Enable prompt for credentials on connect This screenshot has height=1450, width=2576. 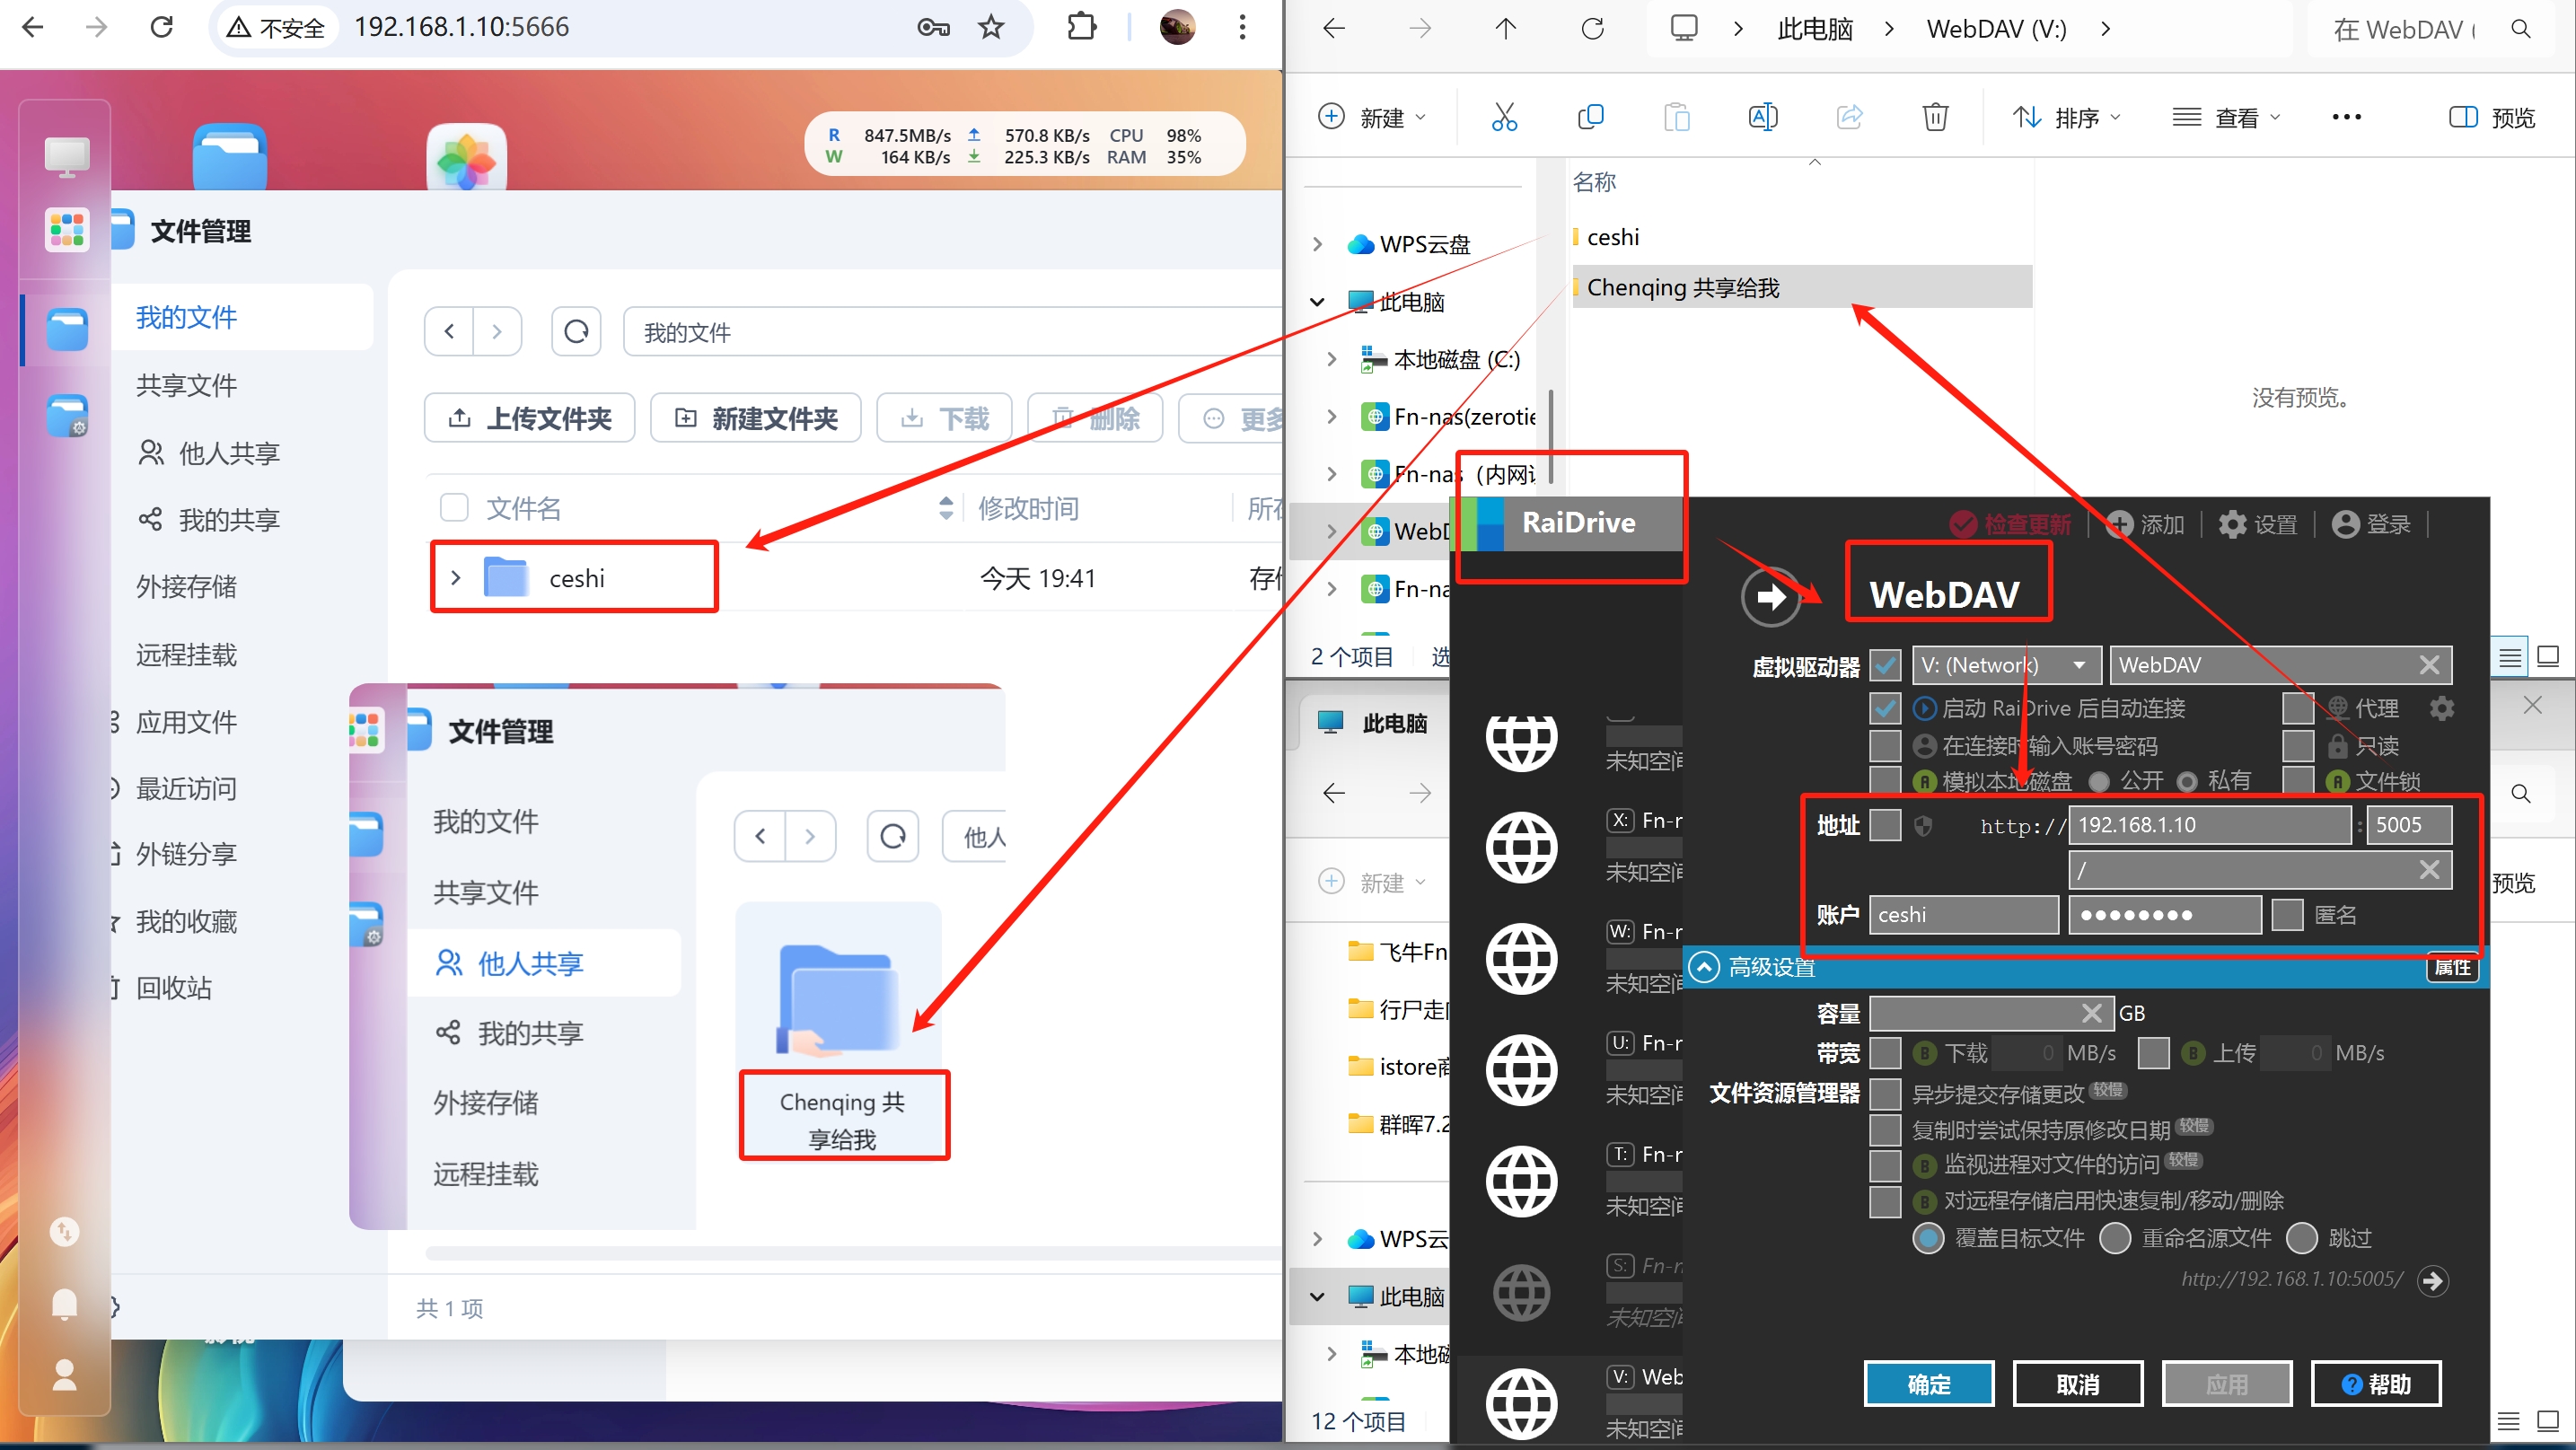(x=1886, y=745)
